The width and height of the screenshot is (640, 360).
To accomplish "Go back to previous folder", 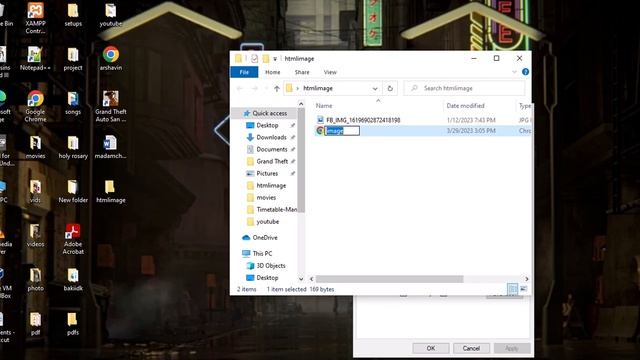I will [x=240, y=88].
